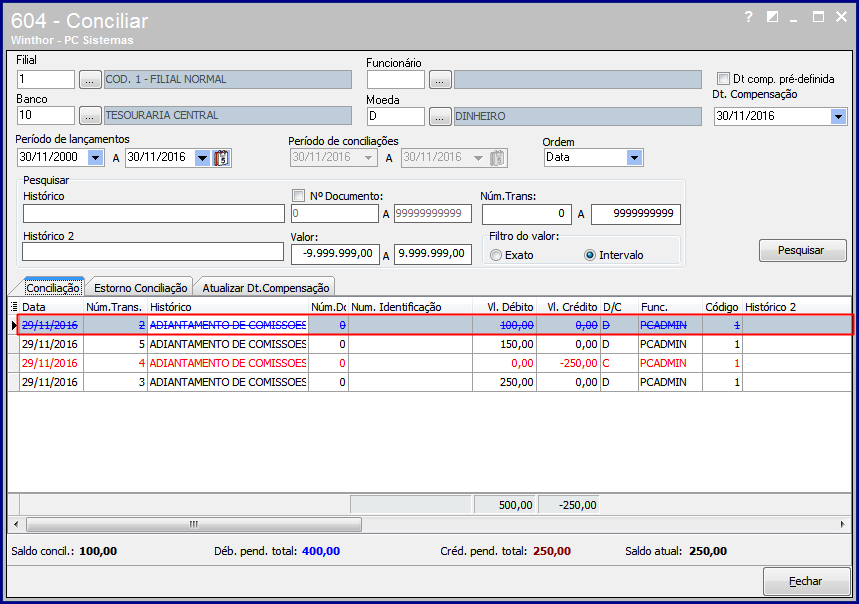Click the Fechar button
This screenshot has height=604, width=859.
[x=805, y=581]
